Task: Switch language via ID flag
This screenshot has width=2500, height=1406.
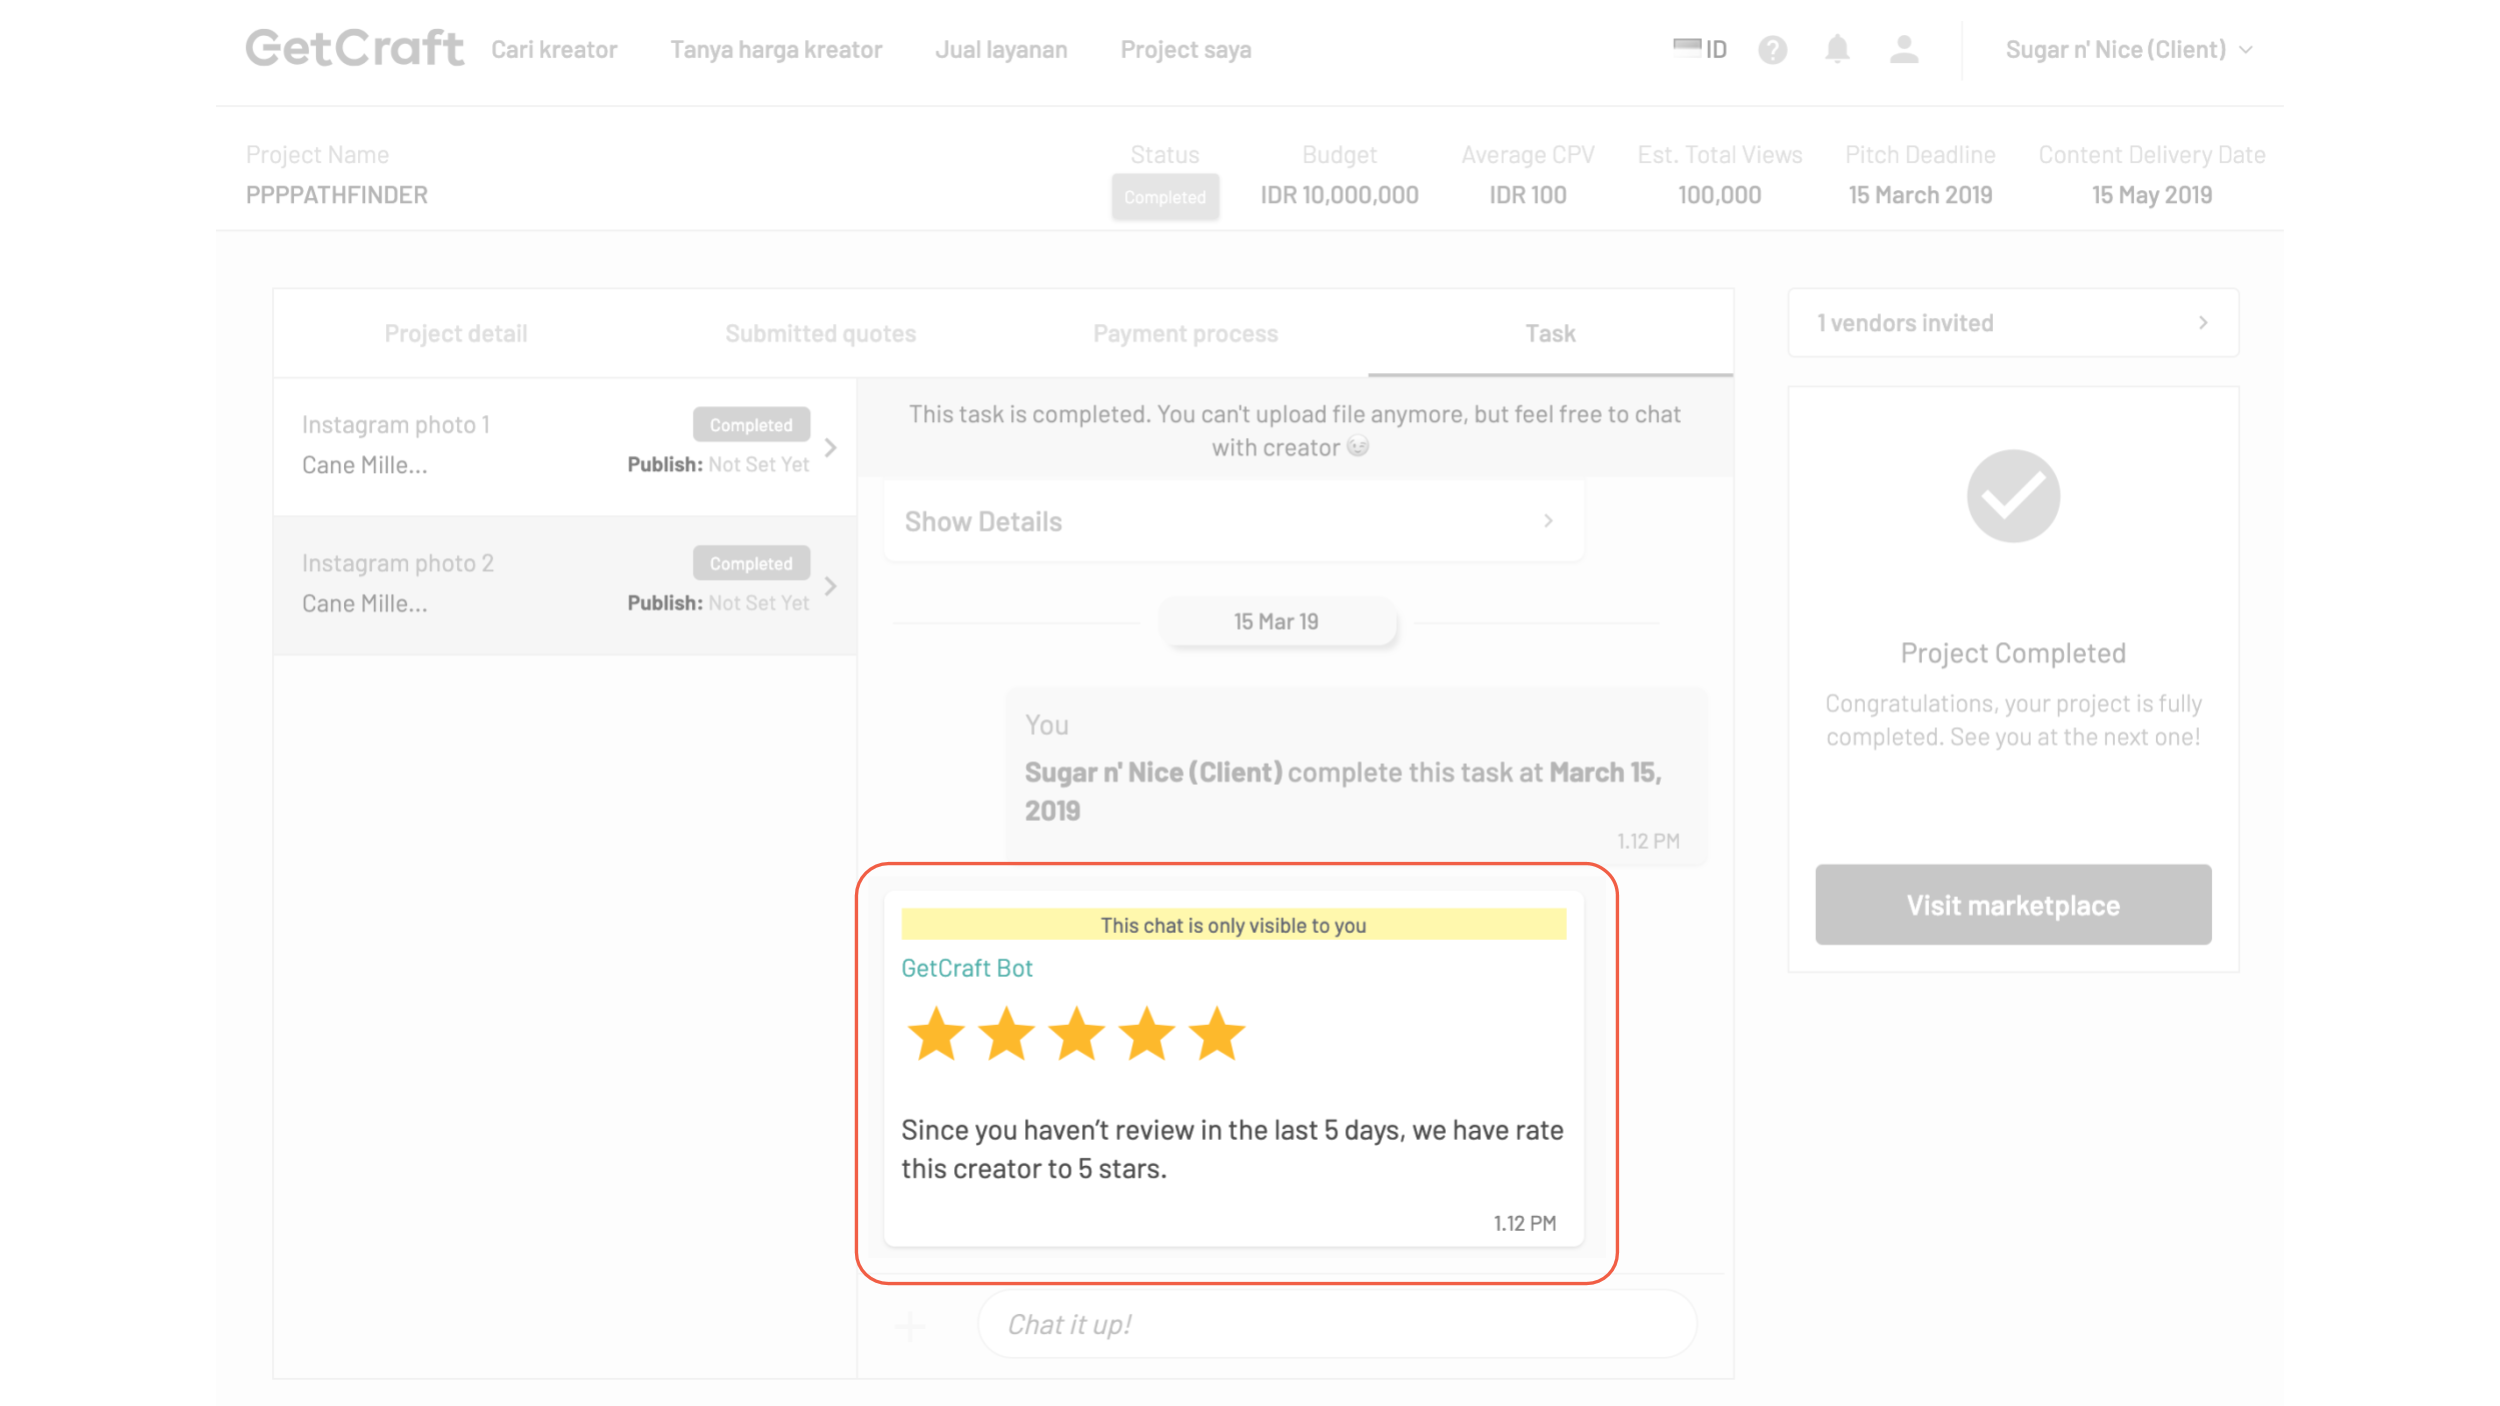Action: [1700, 49]
